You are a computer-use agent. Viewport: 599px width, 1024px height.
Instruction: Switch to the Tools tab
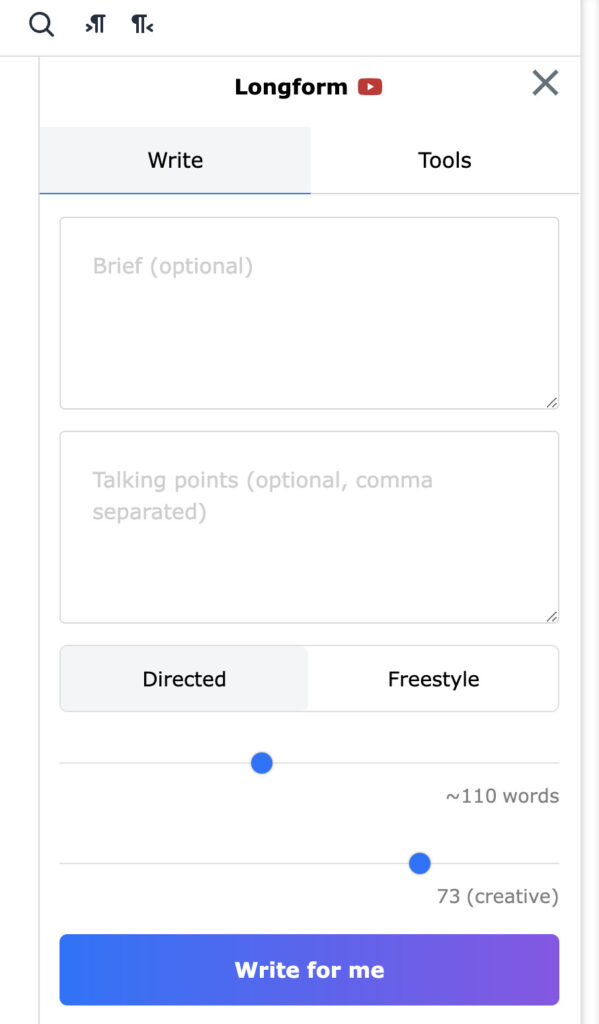(444, 160)
